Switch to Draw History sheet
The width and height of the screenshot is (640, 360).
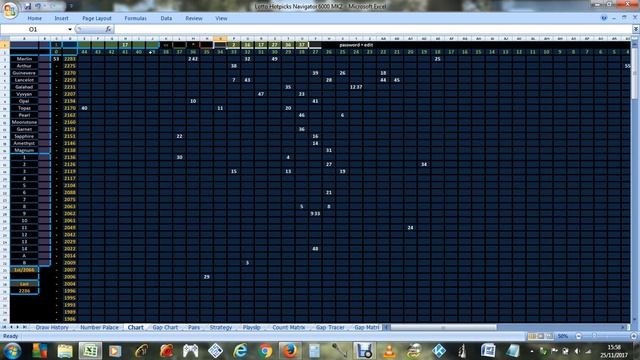click(52, 327)
